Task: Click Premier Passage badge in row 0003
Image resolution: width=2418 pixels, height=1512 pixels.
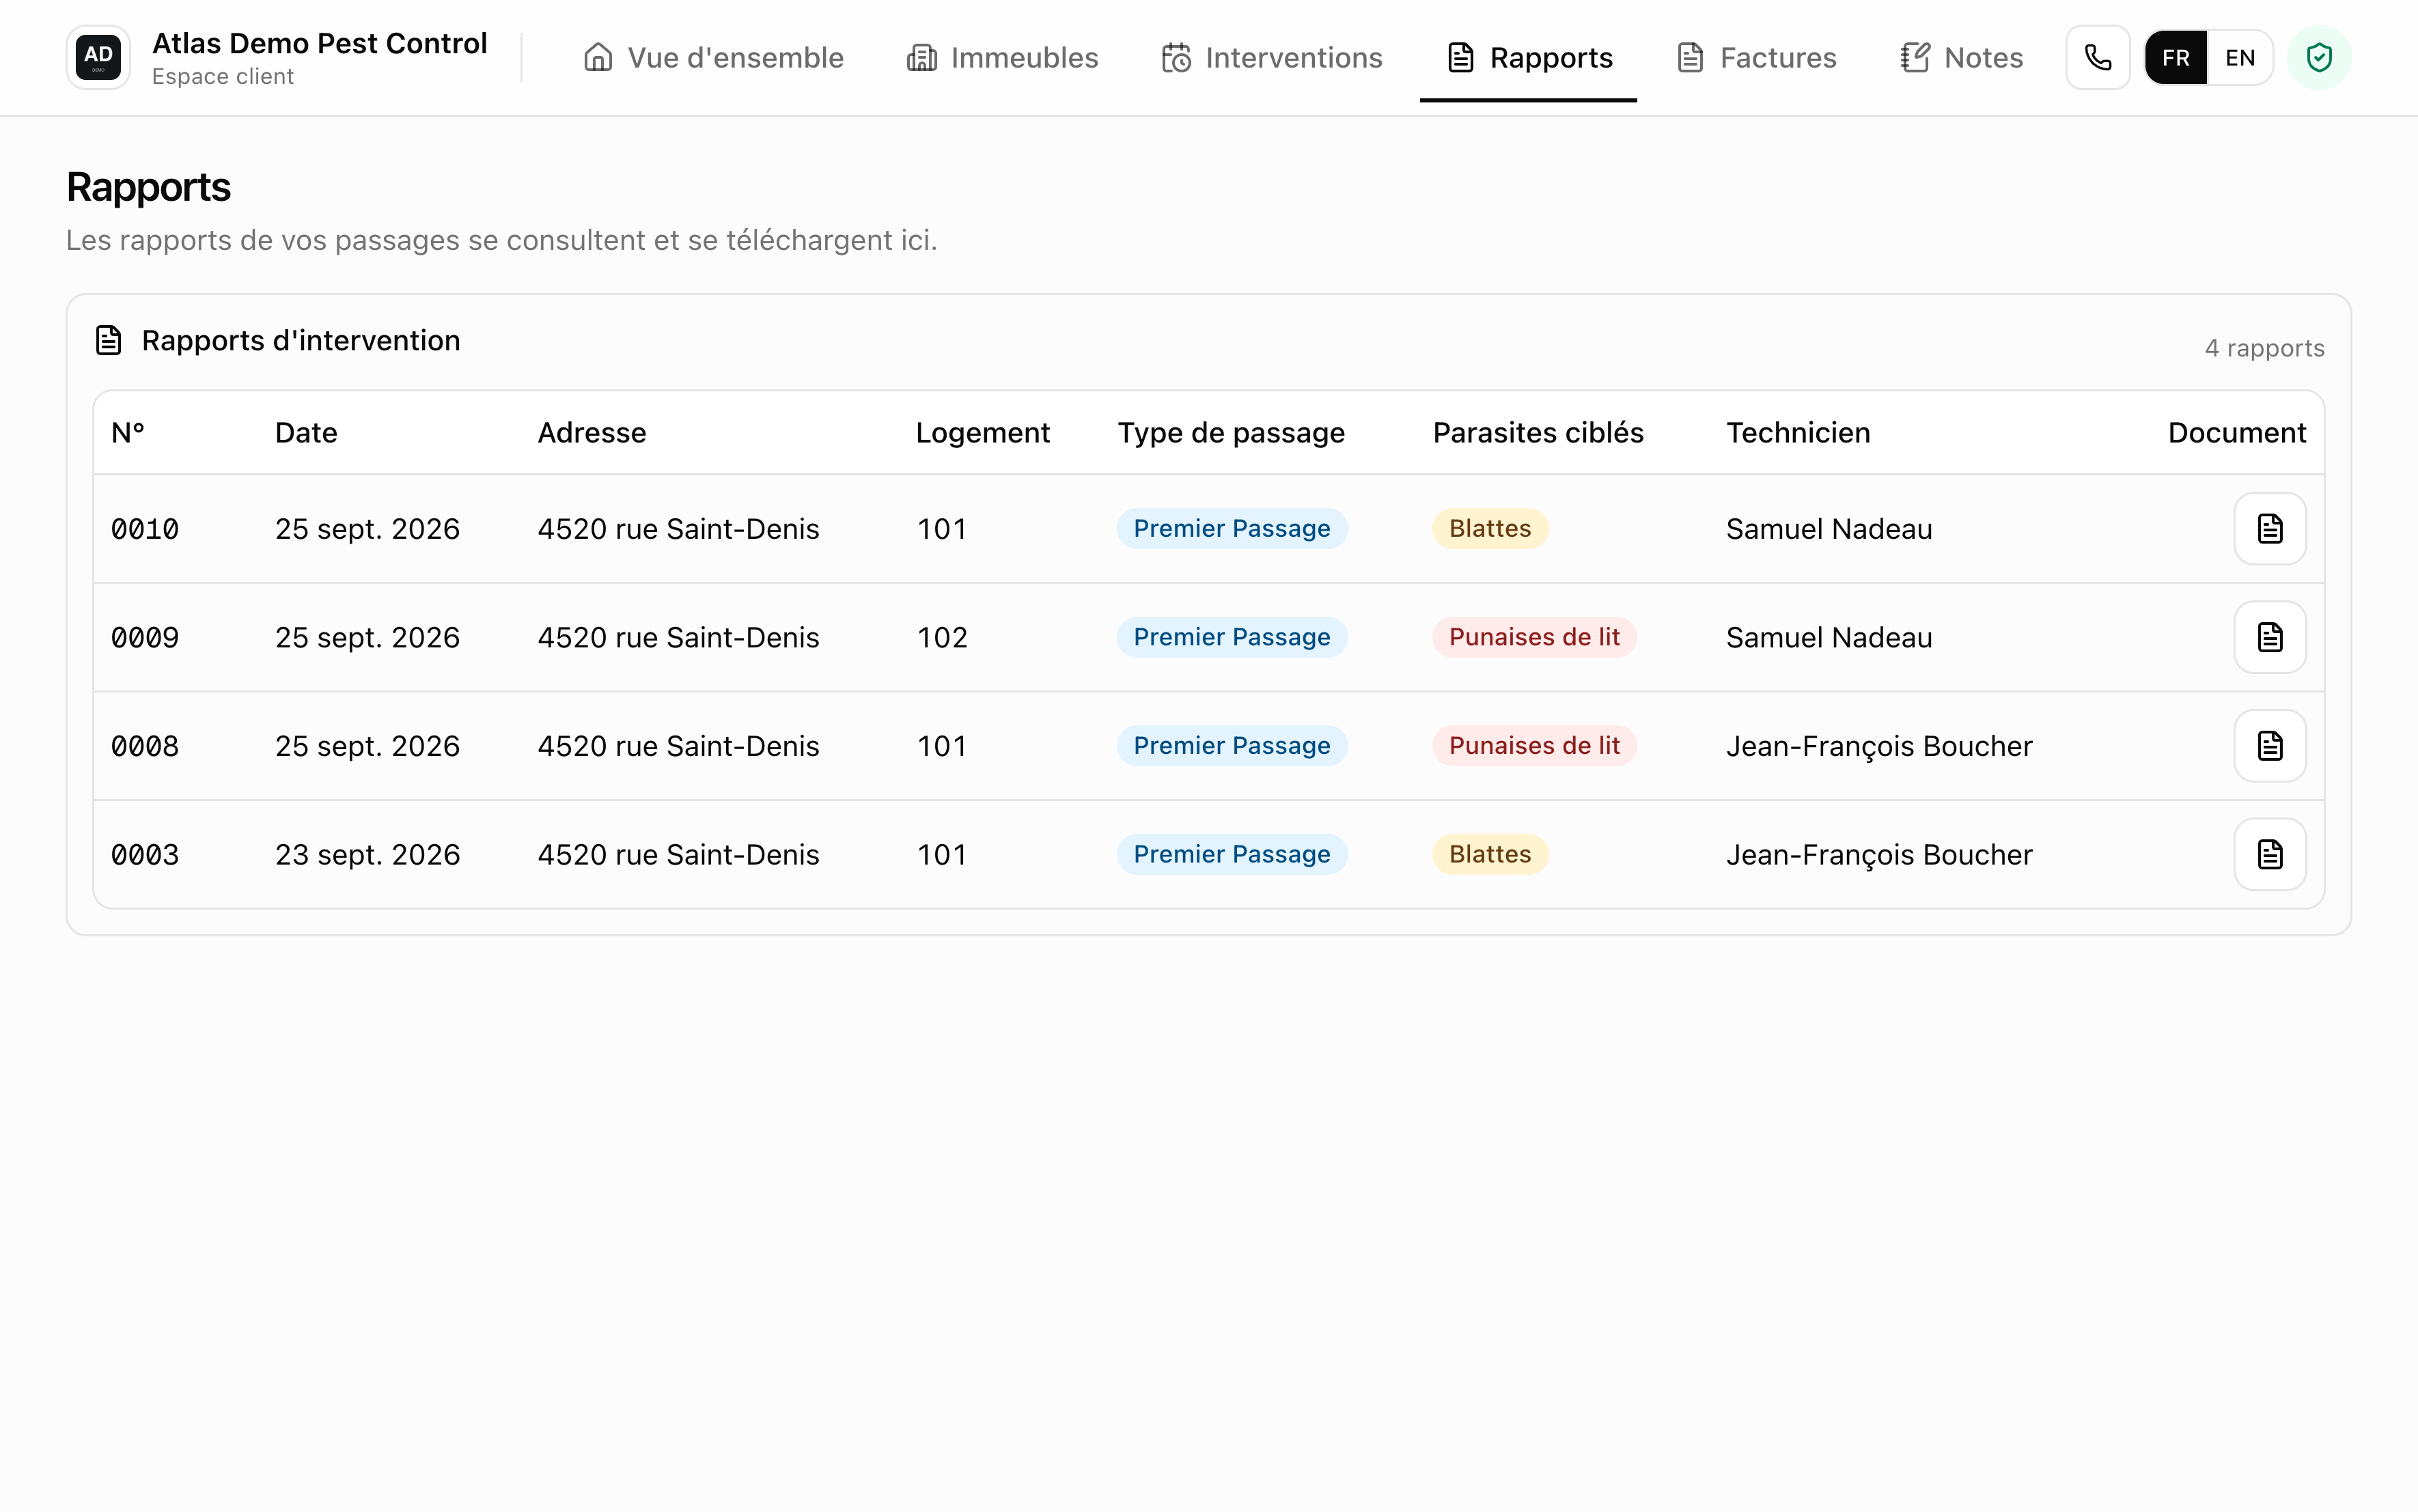Action: click(x=1232, y=854)
